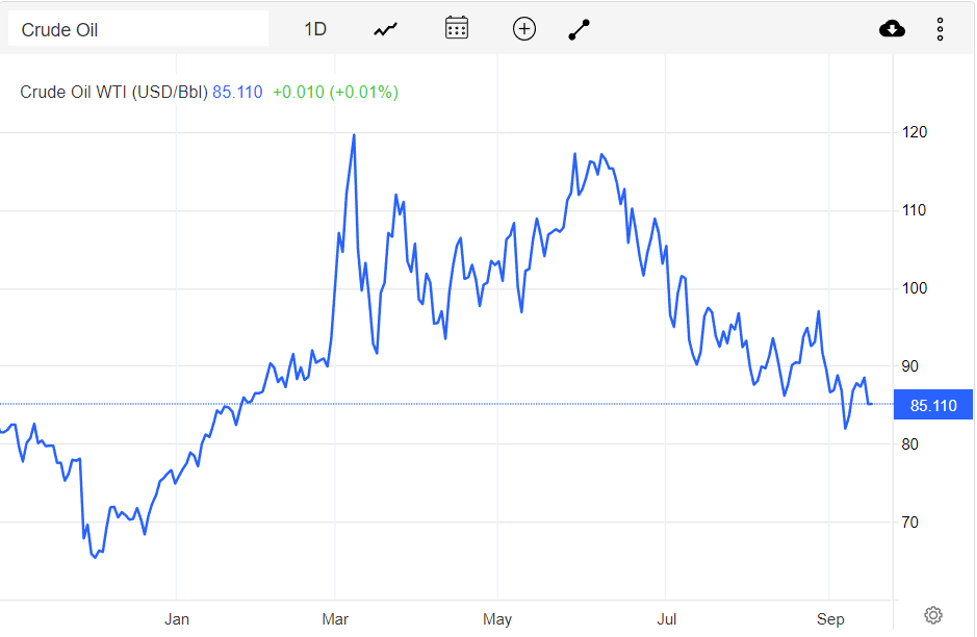Click the plus icon to add comparison

pyautogui.click(x=524, y=29)
